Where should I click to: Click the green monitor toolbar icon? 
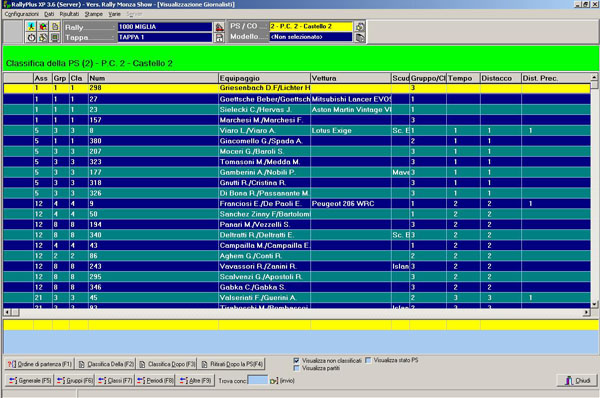pyautogui.click(x=55, y=38)
